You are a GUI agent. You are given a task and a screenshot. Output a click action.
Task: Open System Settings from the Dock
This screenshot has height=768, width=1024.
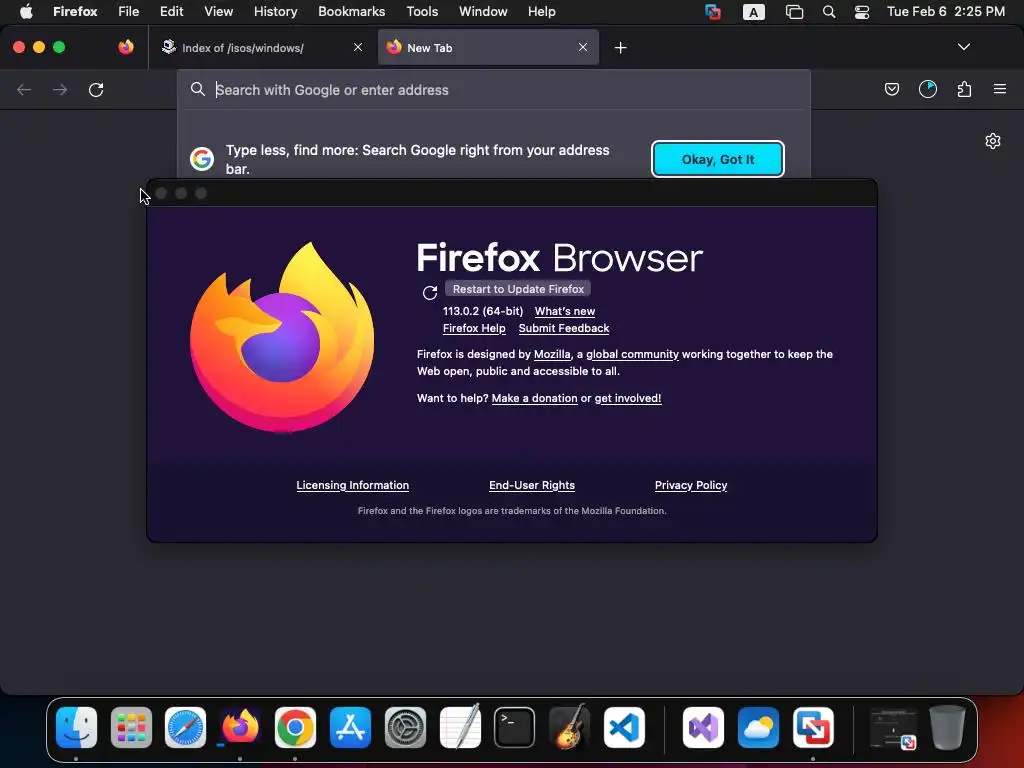pos(405,728)
